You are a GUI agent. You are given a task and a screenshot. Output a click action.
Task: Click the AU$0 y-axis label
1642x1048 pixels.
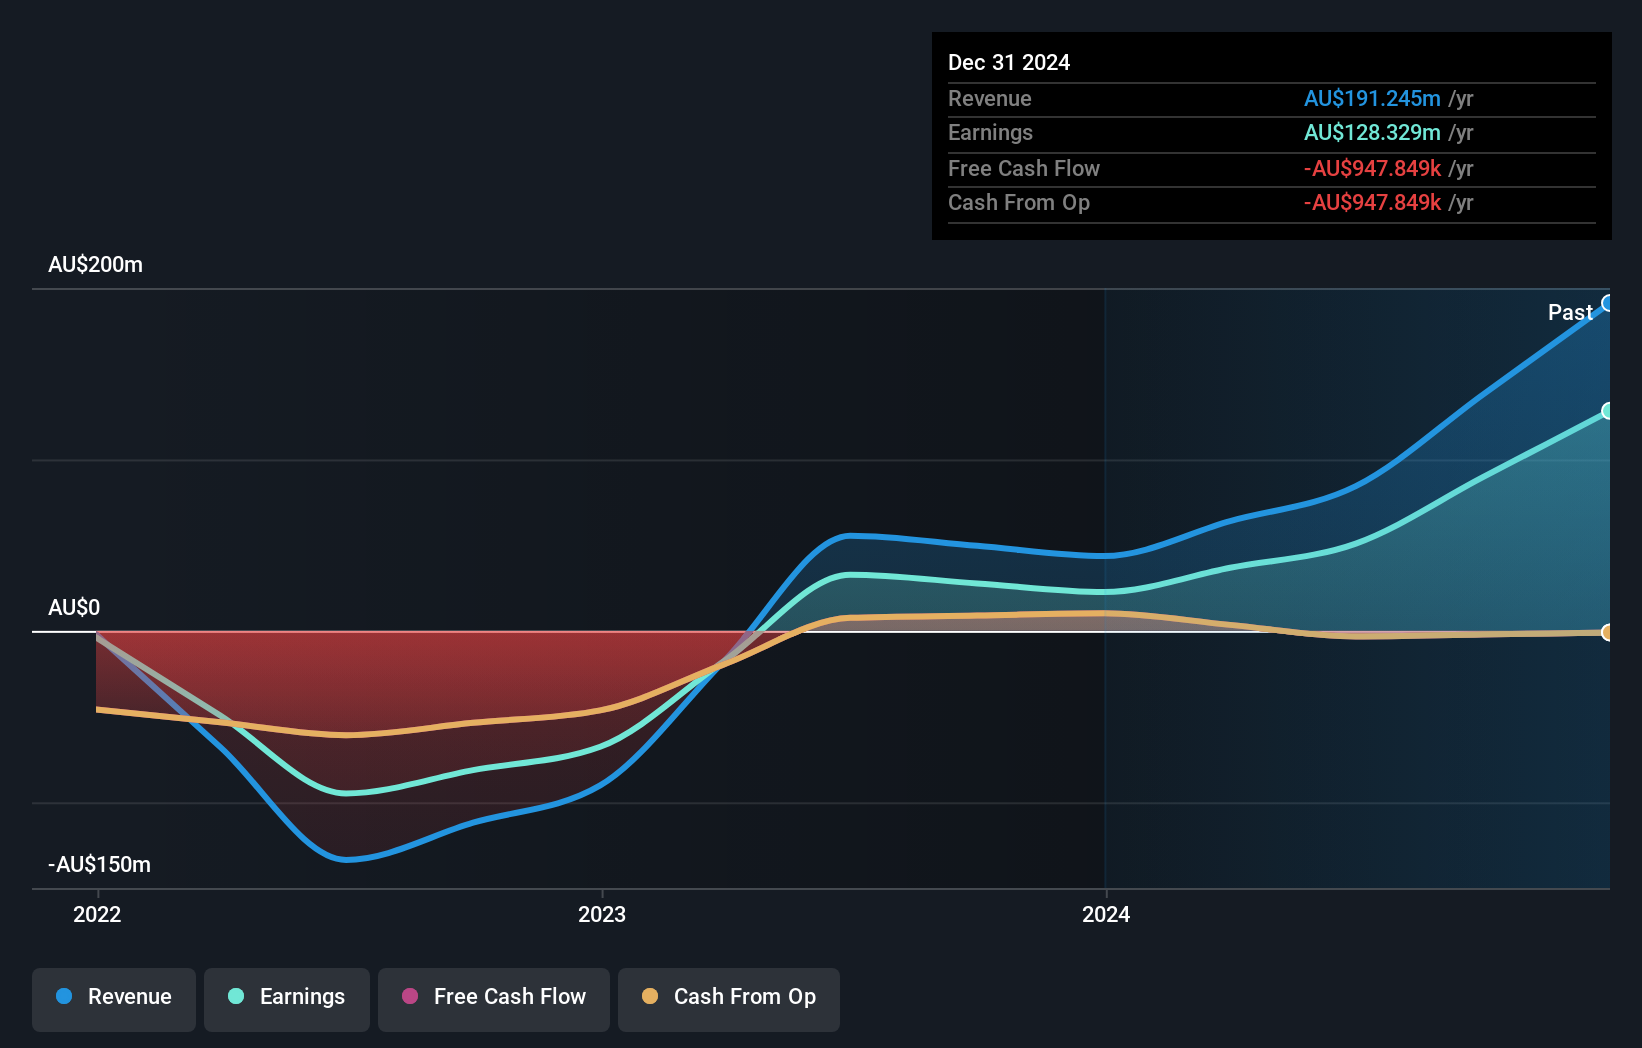[x=74, y=607]
